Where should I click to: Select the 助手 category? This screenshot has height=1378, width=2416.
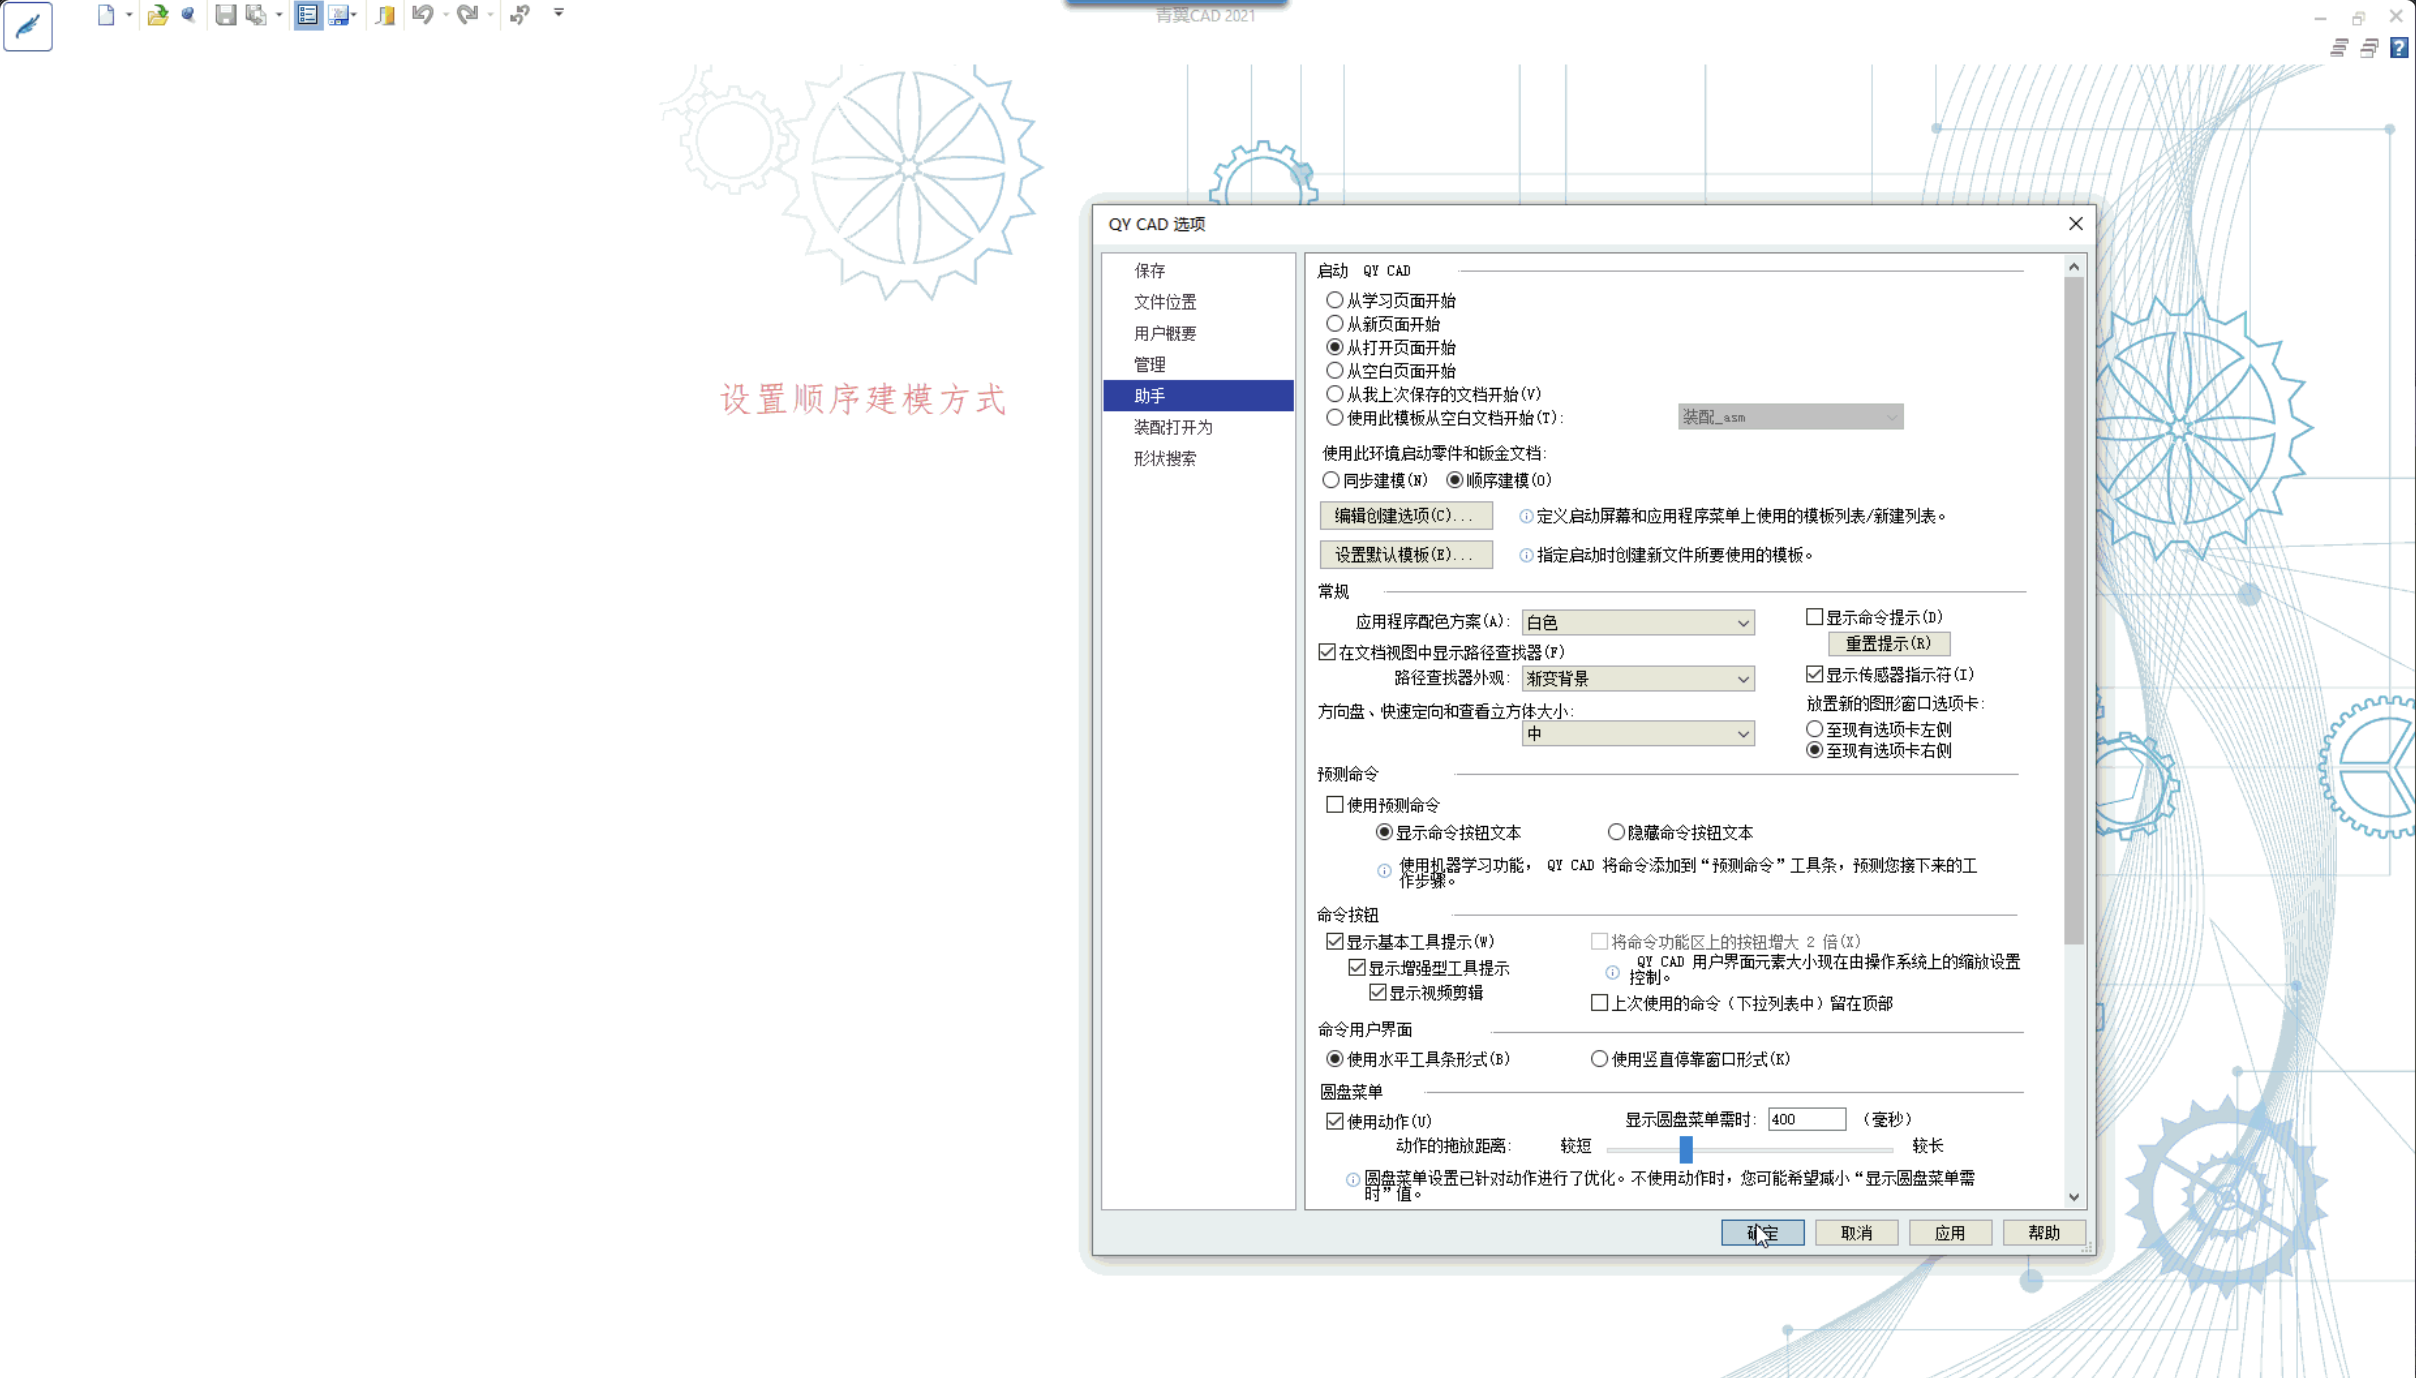[x=1198, y=396]
